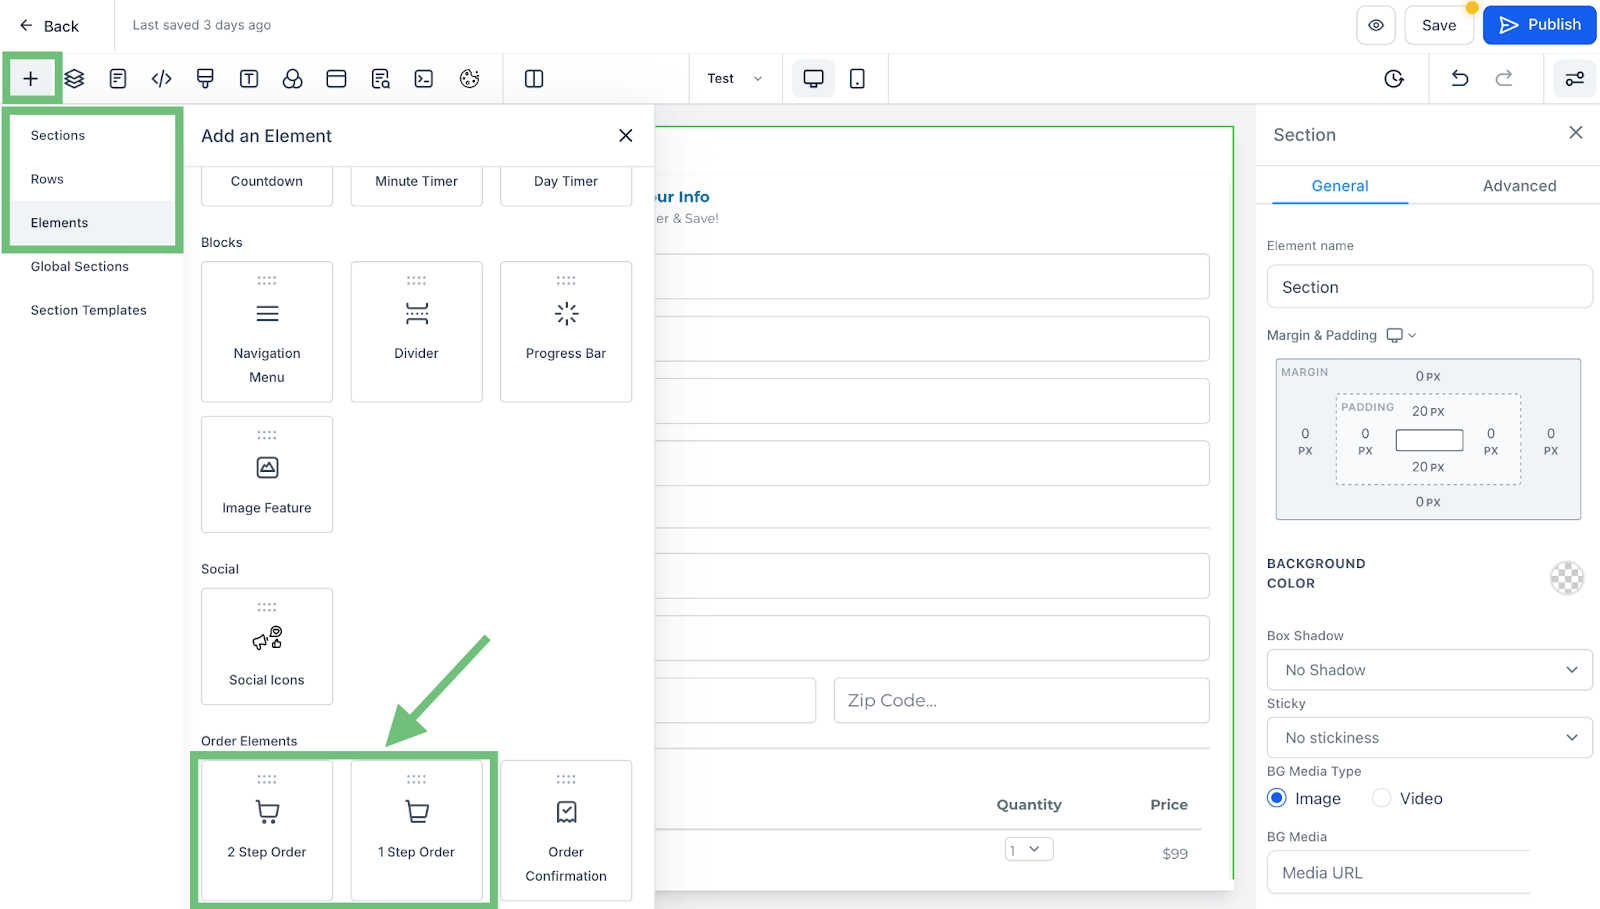Image resolution: width=1600 pixels, height=909 pixels.
Task: Publish the page
Action: tap(1540, 25)
